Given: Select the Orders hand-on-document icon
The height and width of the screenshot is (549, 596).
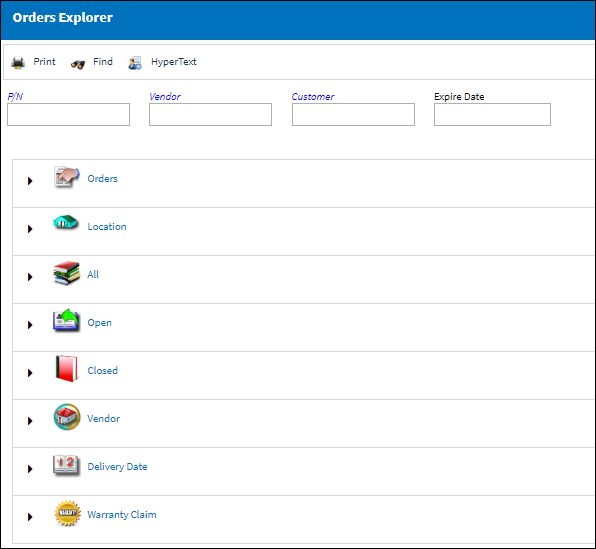Looking at the screenshot, I should (x=67, y=177).
